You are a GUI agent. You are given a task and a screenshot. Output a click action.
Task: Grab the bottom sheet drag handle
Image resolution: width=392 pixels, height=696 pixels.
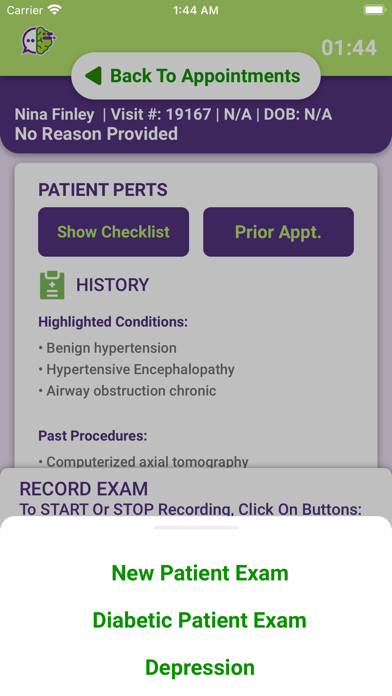[196, 527]
